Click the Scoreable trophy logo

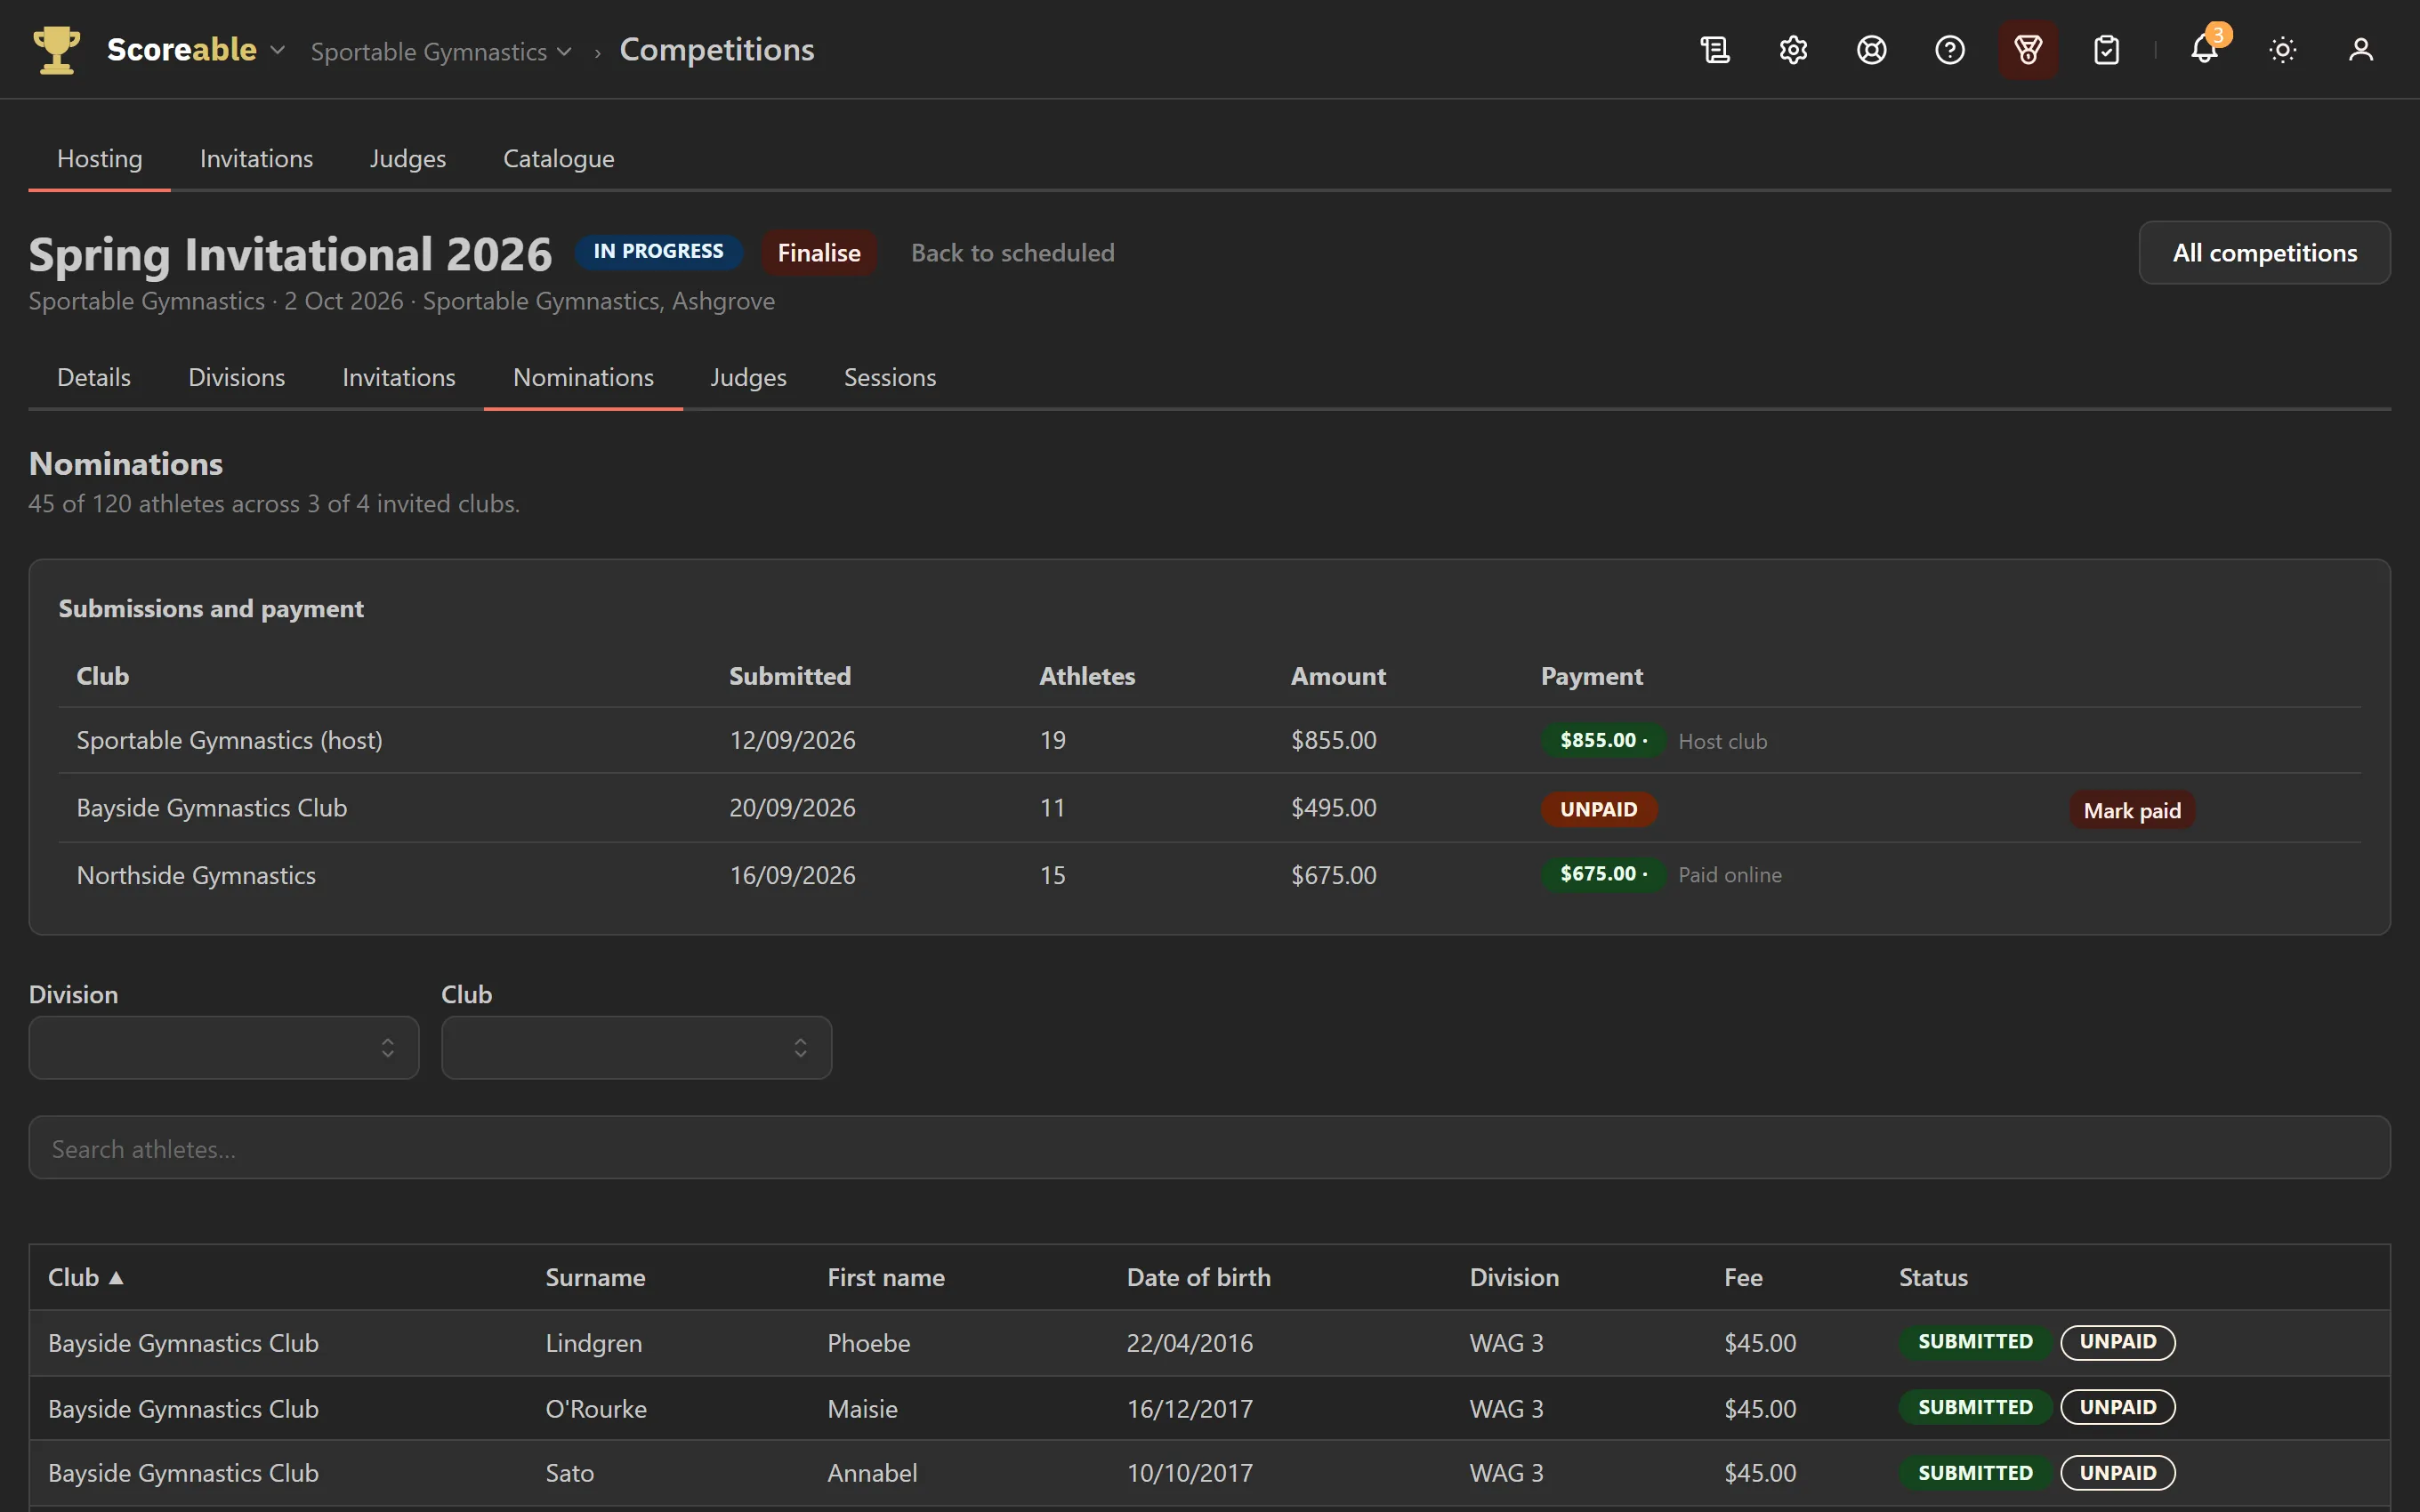pyautogui.click(x=57, y=49)
